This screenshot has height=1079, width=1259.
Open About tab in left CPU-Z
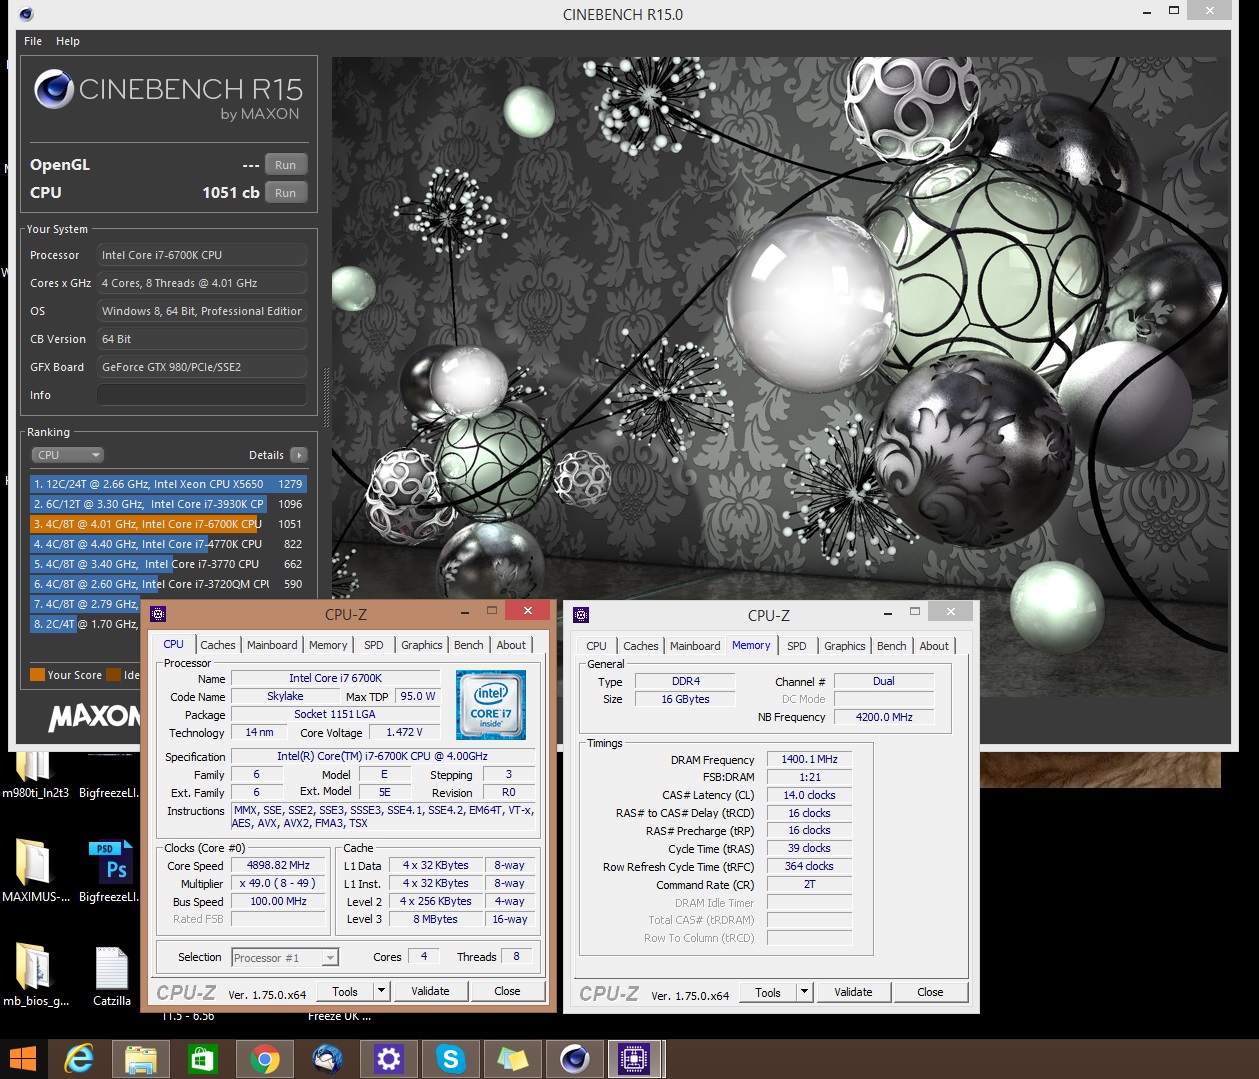coord(511,645)
